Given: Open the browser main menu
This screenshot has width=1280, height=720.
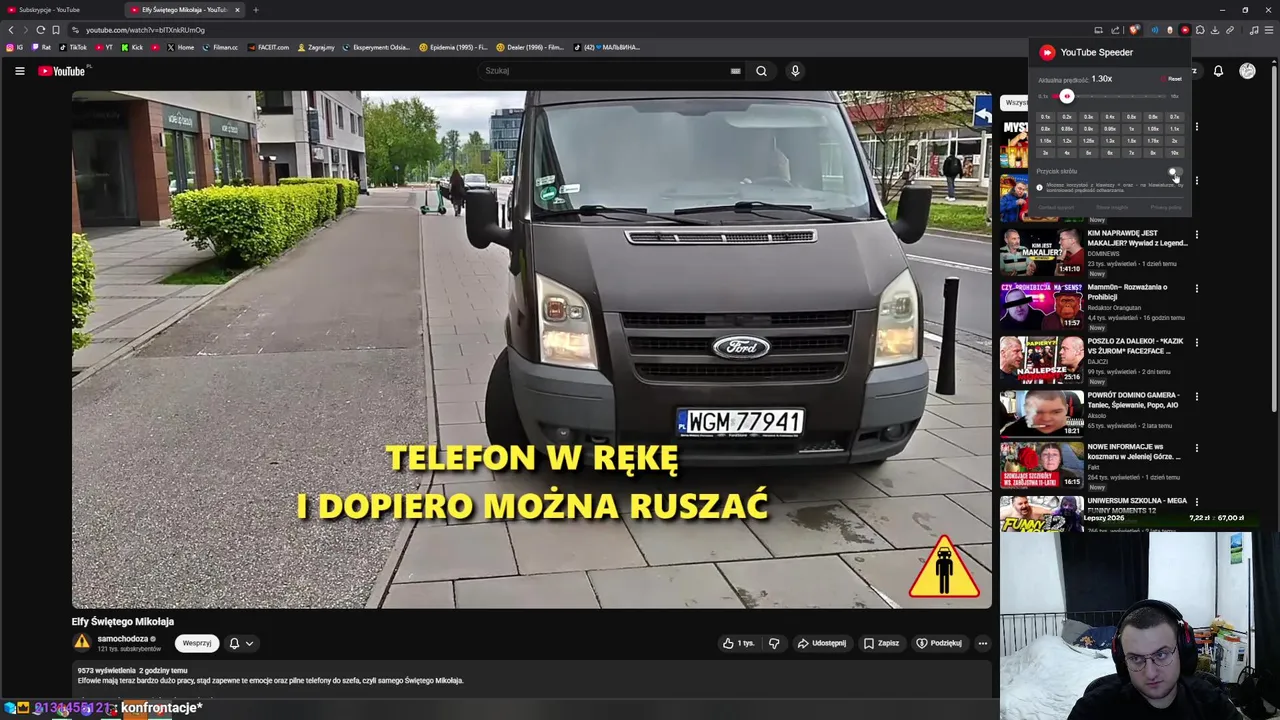Looking at the screenshot, I should click(x=1269, y=30).
